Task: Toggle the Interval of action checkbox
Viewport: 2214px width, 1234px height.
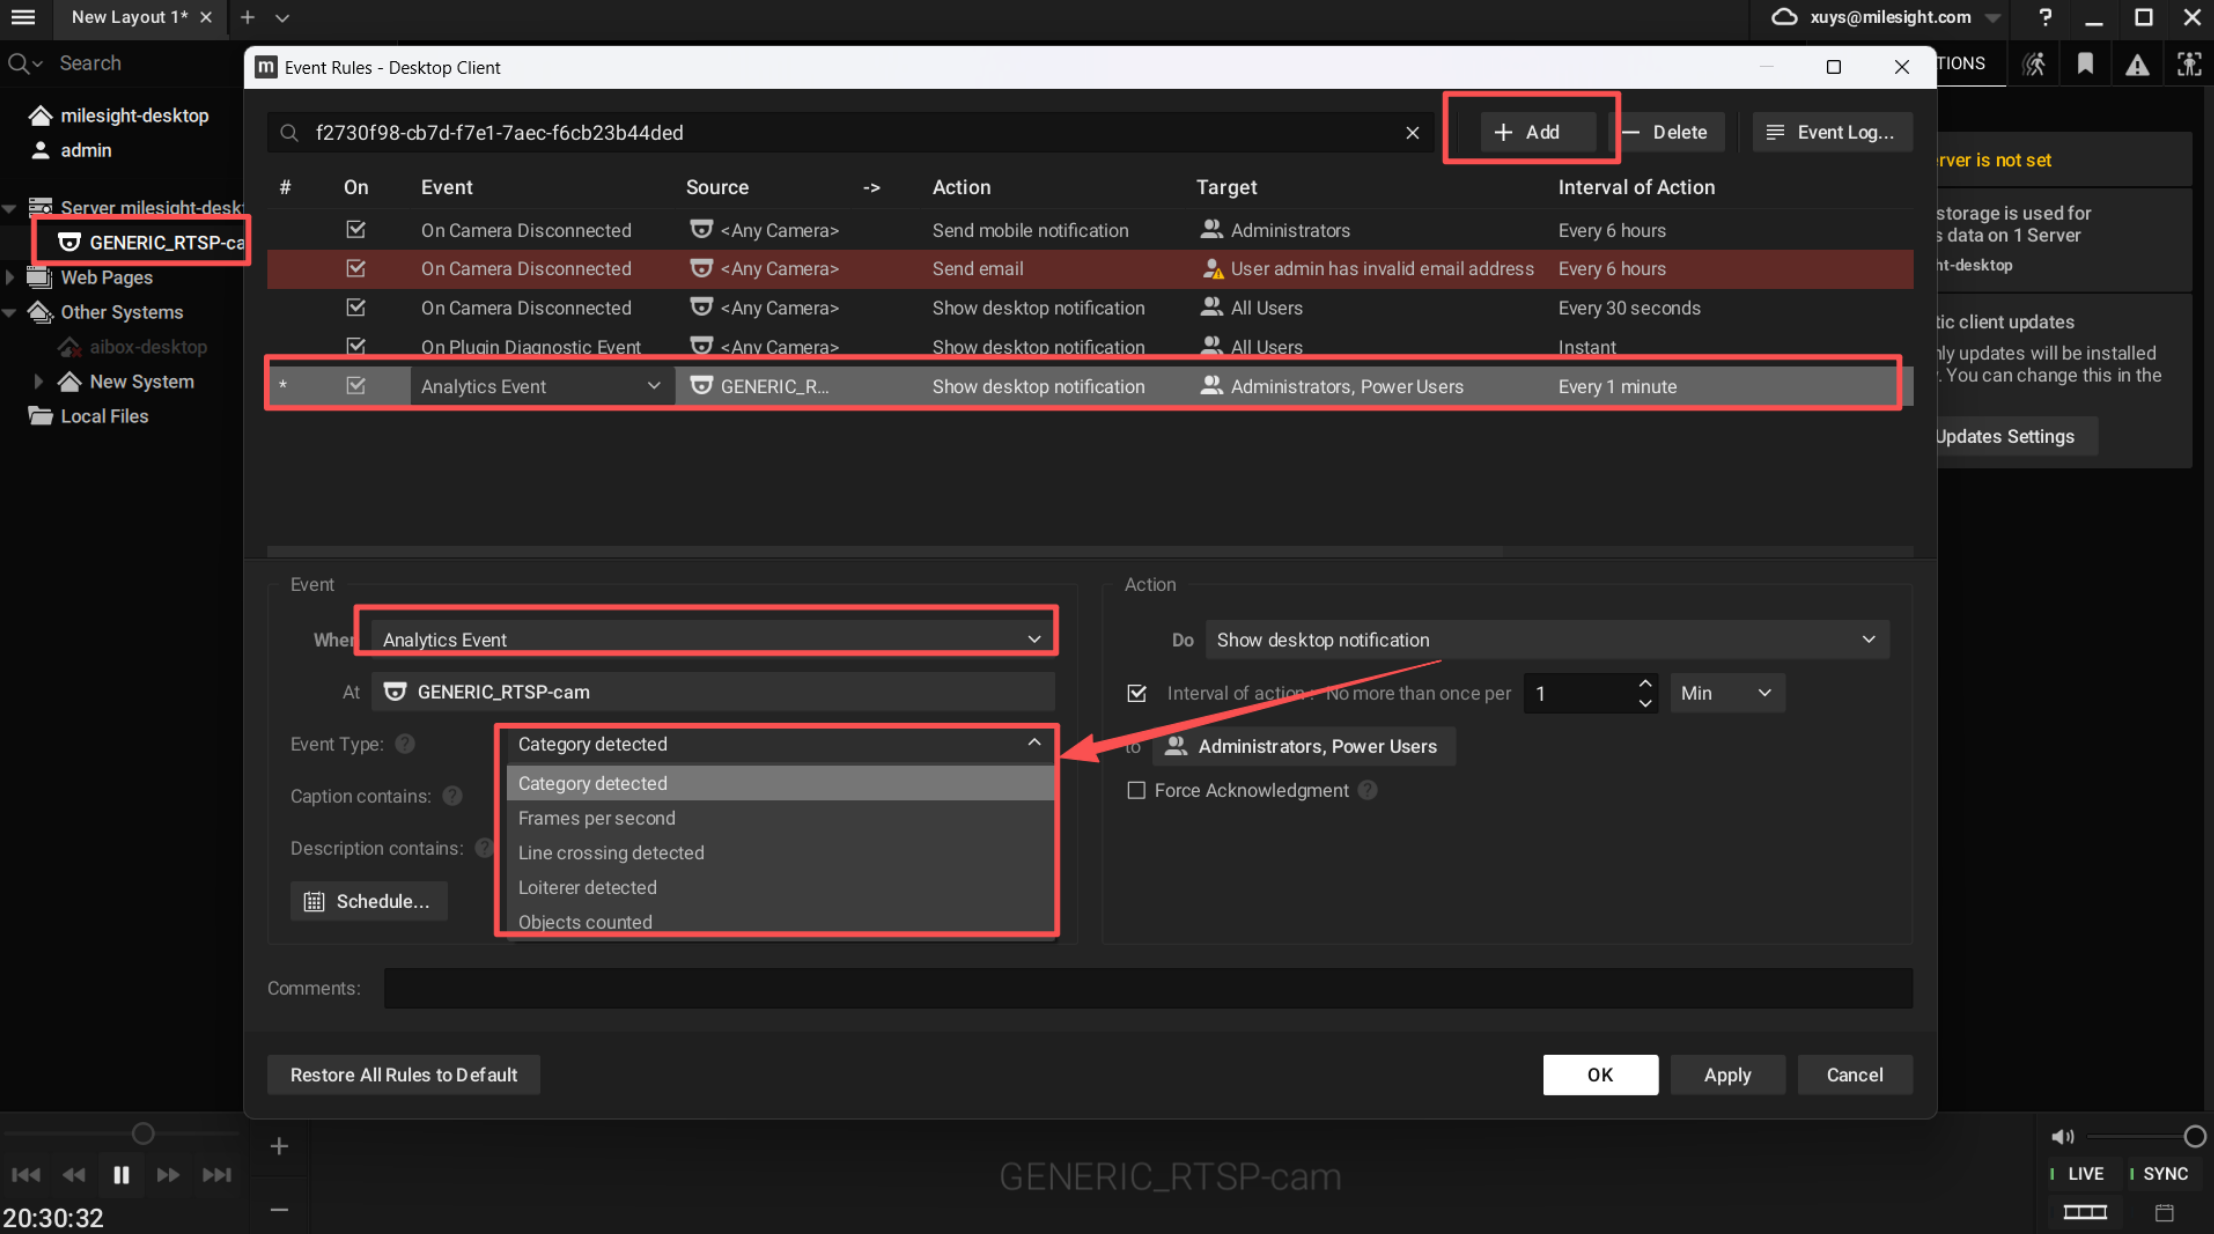Action: point(1136,693)
